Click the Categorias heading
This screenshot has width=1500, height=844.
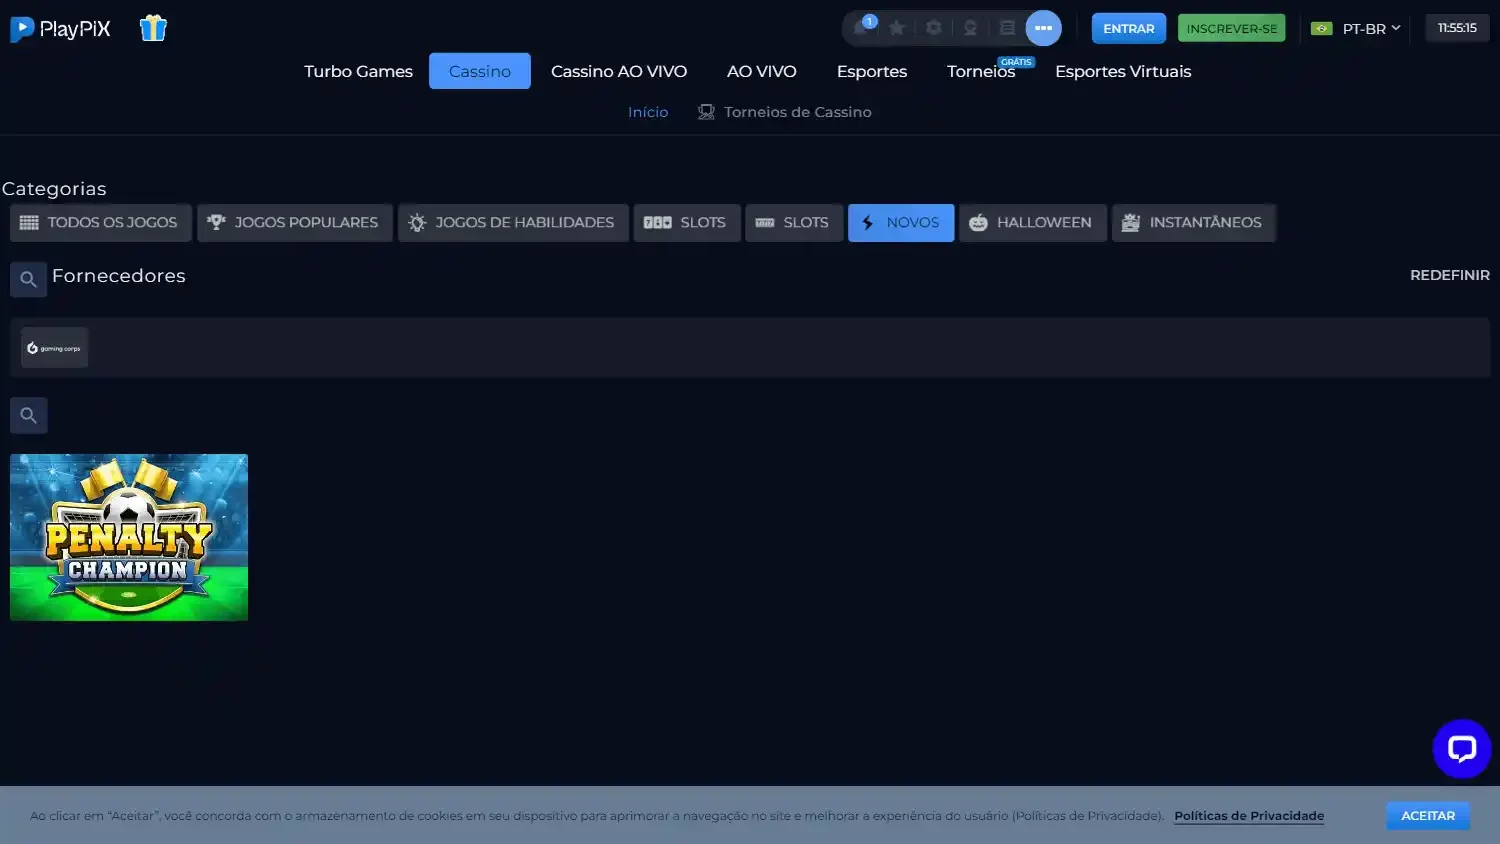tap(54, 189)
